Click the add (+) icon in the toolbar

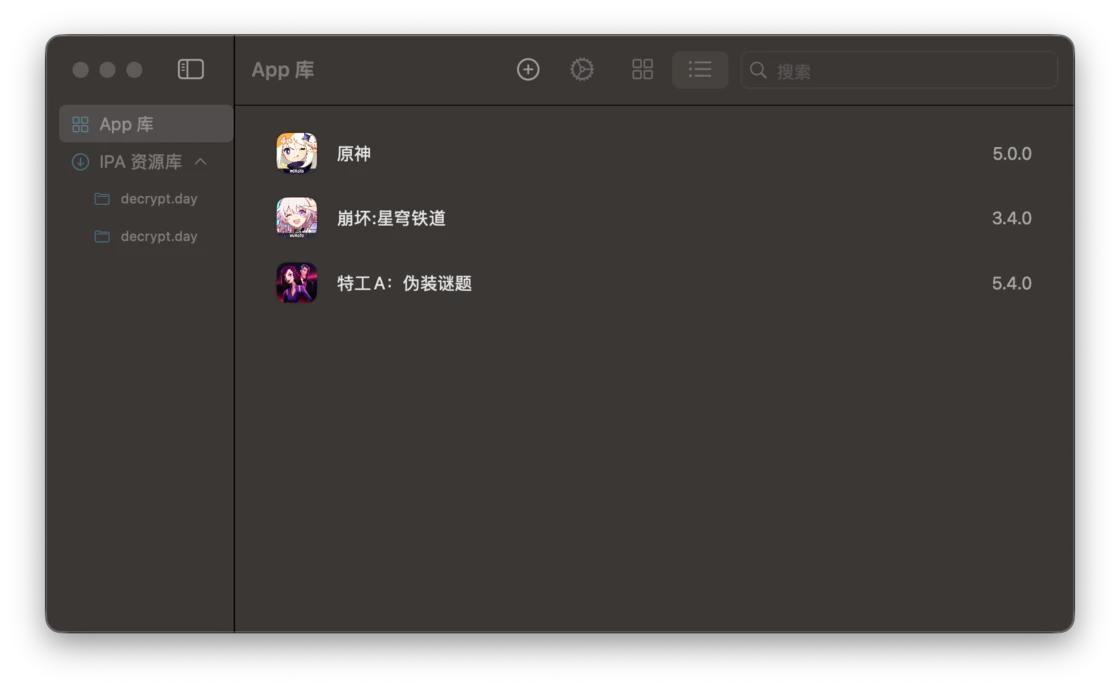(527, 70)
